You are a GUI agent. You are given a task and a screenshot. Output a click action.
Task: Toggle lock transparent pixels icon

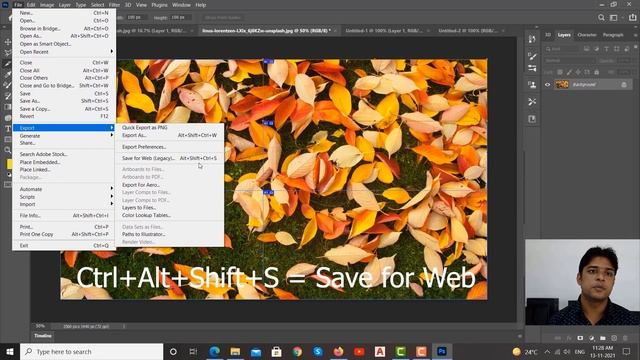(560, 72)
